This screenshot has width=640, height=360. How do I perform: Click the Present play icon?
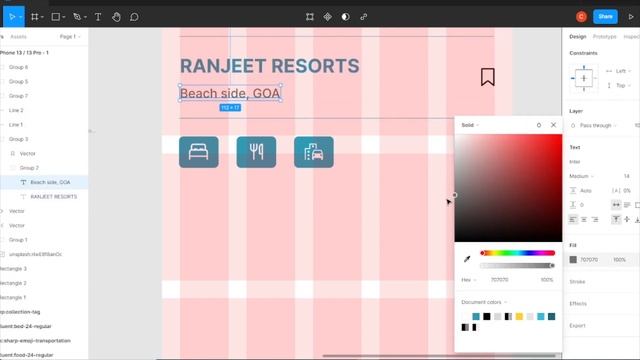click(x=631, y=17)
